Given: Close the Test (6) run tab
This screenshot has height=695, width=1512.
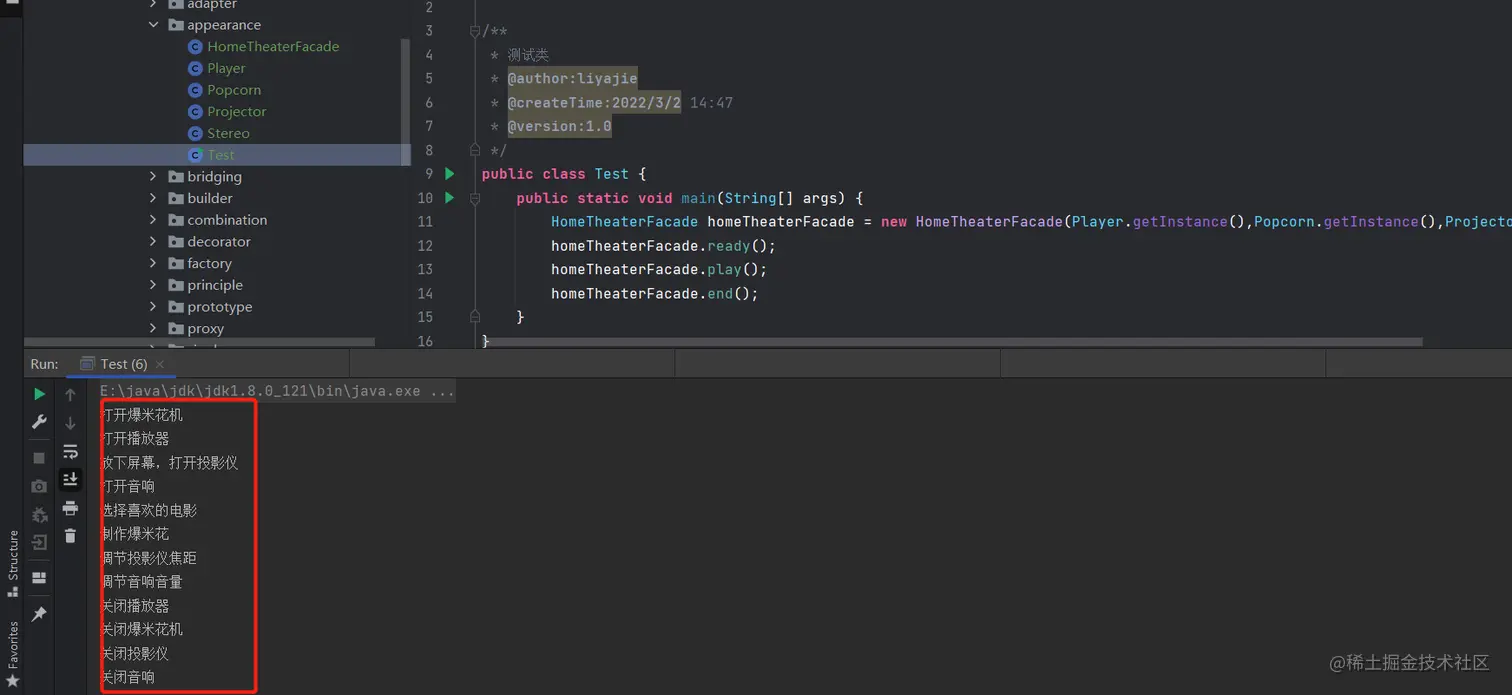Looking at the screenshot, I should (x=160, y=364).
